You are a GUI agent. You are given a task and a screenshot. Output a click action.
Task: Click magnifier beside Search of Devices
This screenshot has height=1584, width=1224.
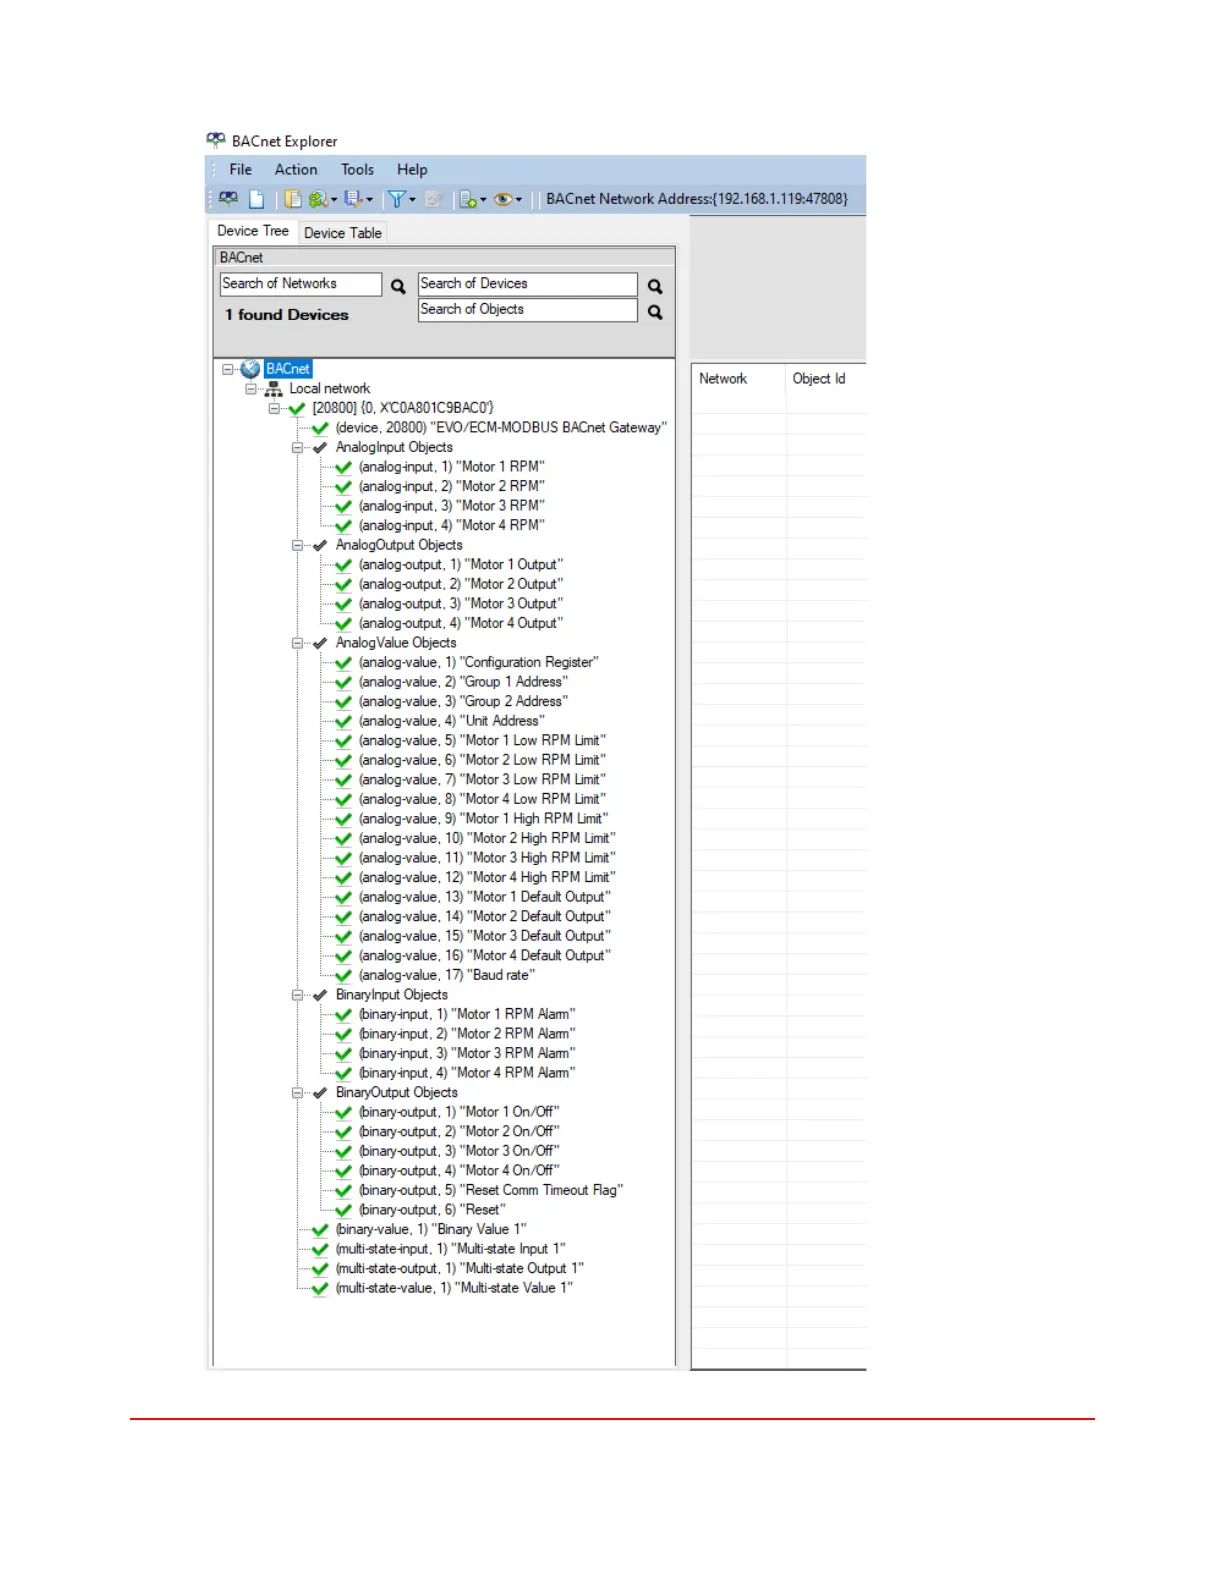(x=655, y=286)
